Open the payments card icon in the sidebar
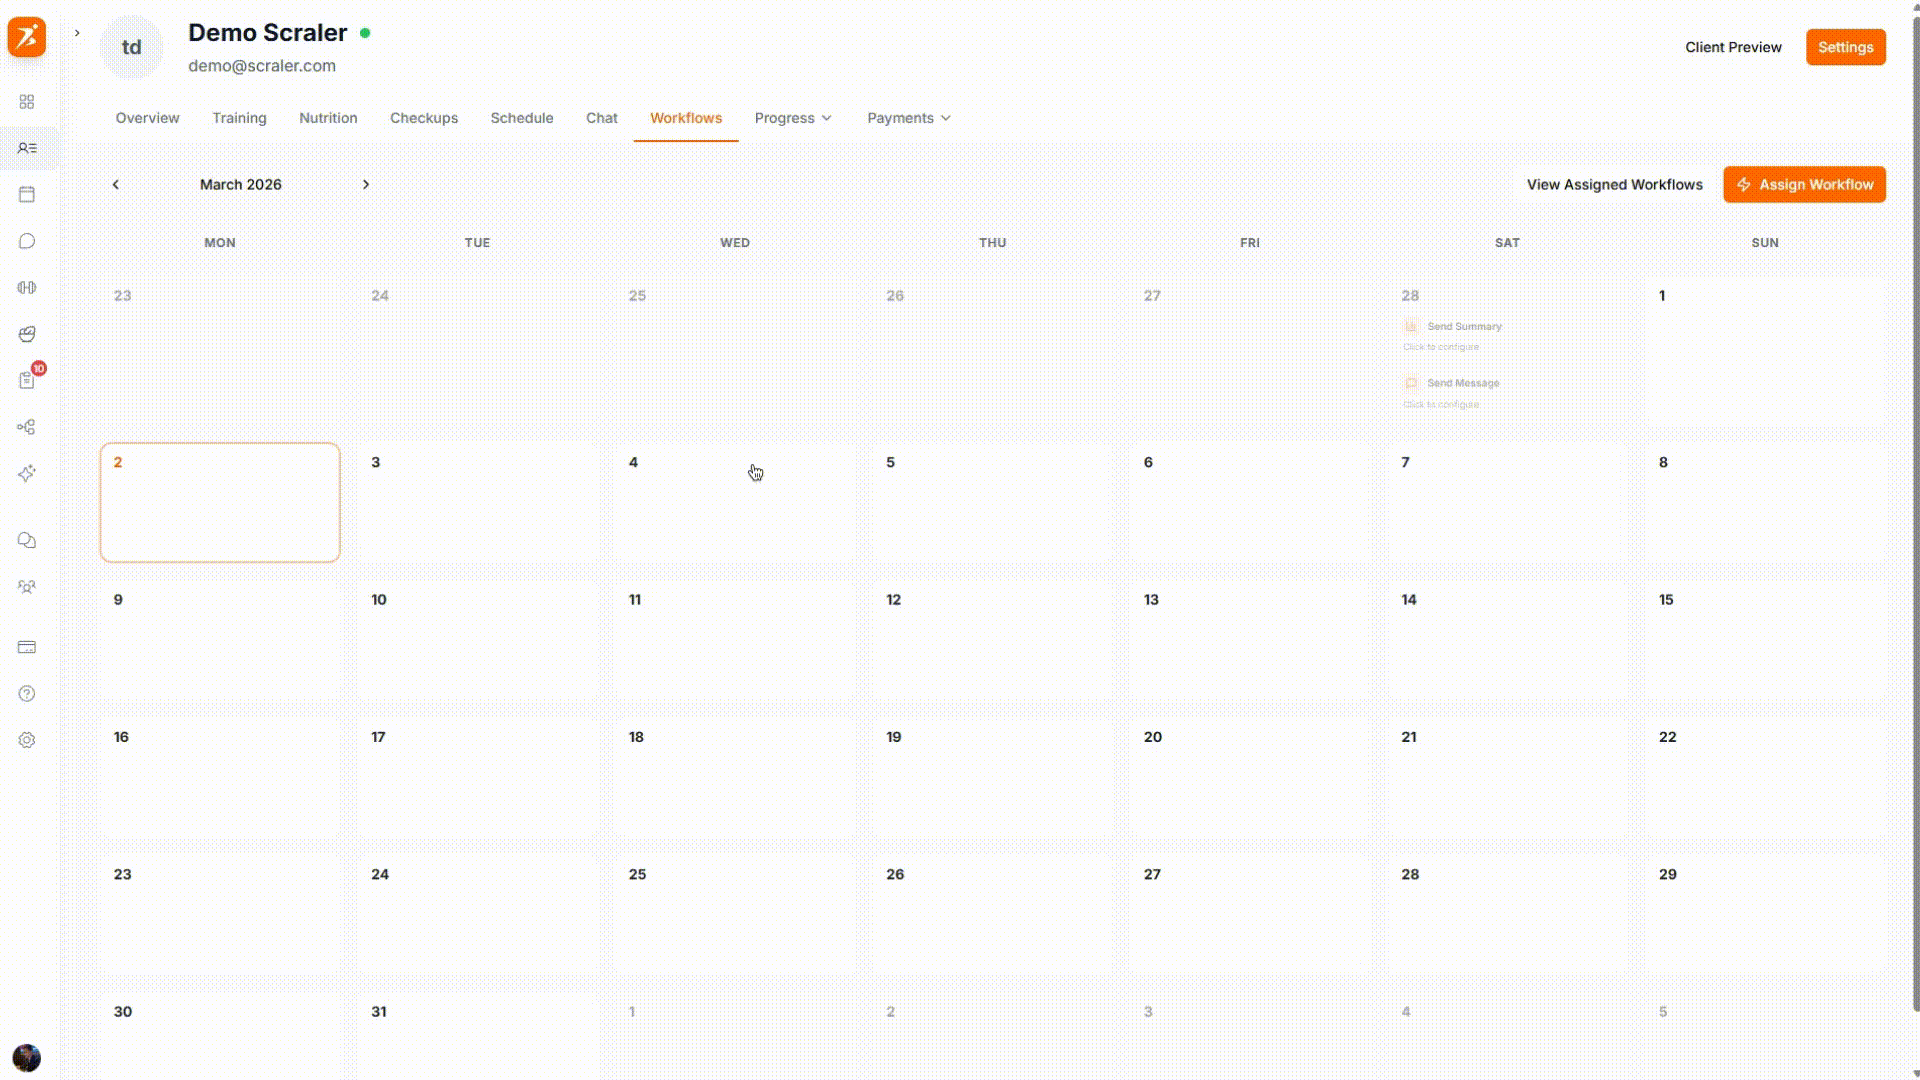 27,647
